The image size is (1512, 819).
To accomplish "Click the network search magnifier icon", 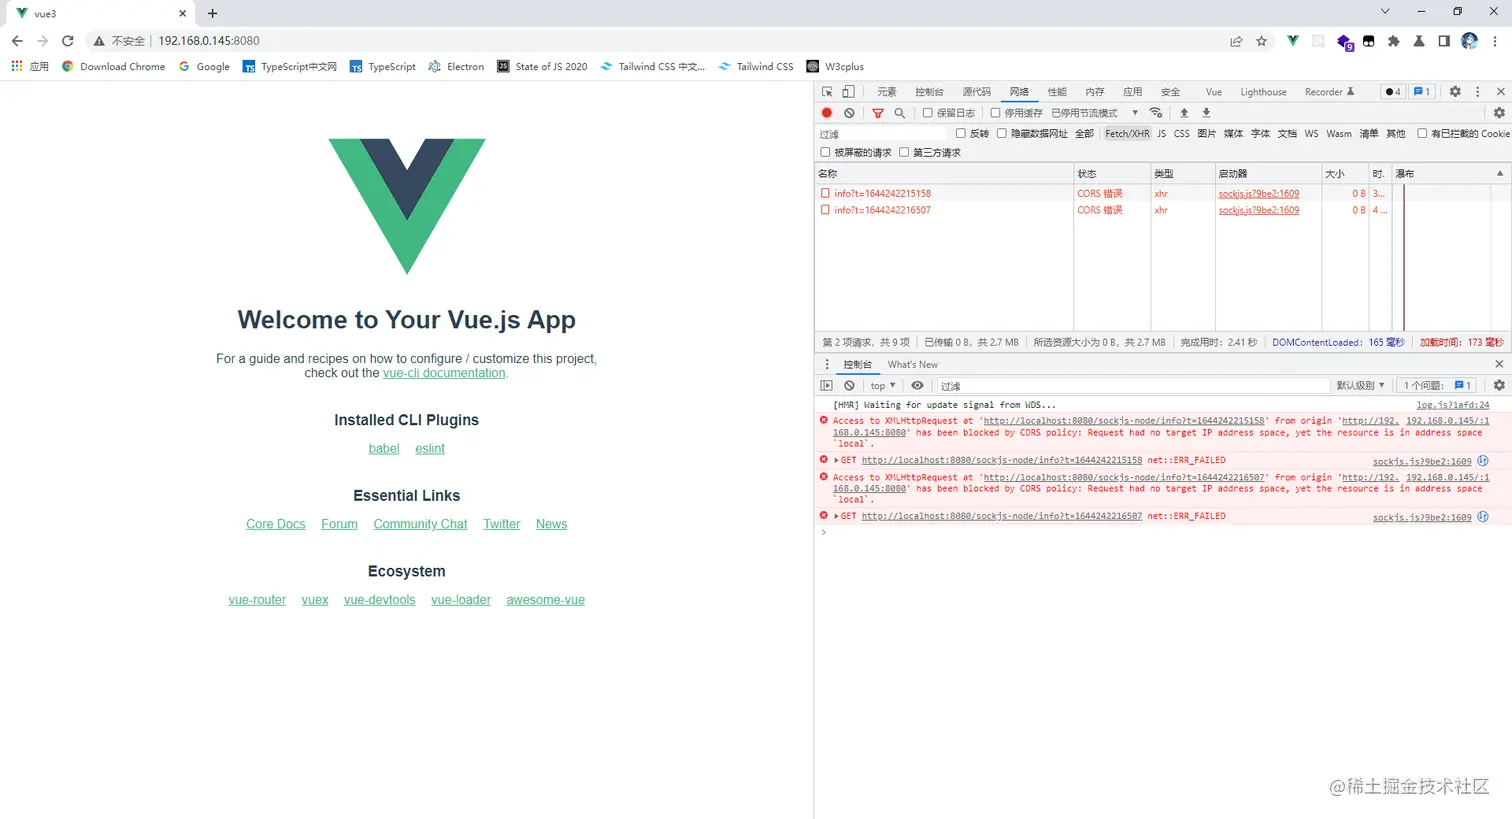I will (x=898, y=112).
